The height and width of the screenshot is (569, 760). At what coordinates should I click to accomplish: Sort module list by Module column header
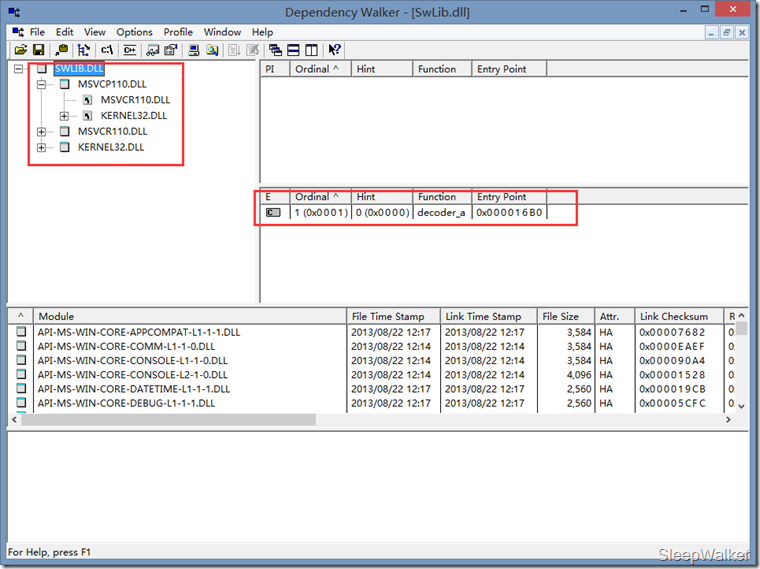tap(190, 316)
